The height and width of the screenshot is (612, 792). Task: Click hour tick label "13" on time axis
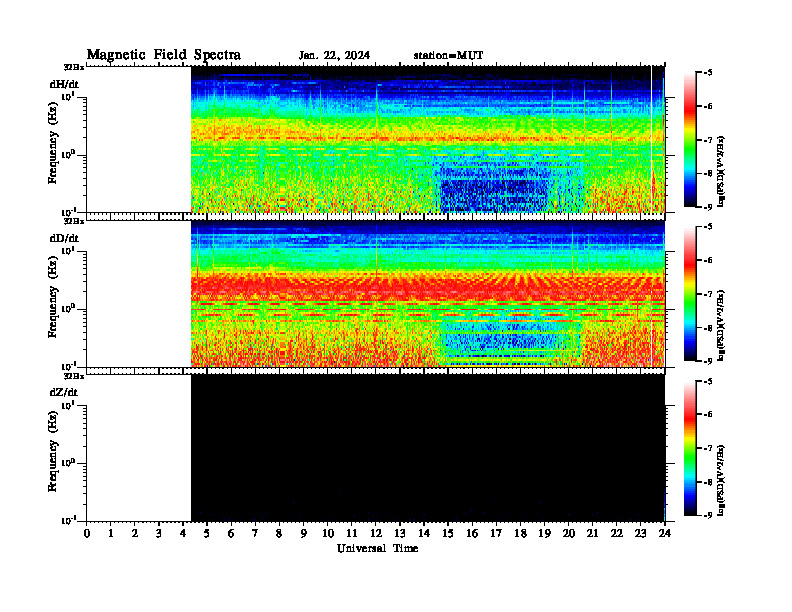[400, 534]
